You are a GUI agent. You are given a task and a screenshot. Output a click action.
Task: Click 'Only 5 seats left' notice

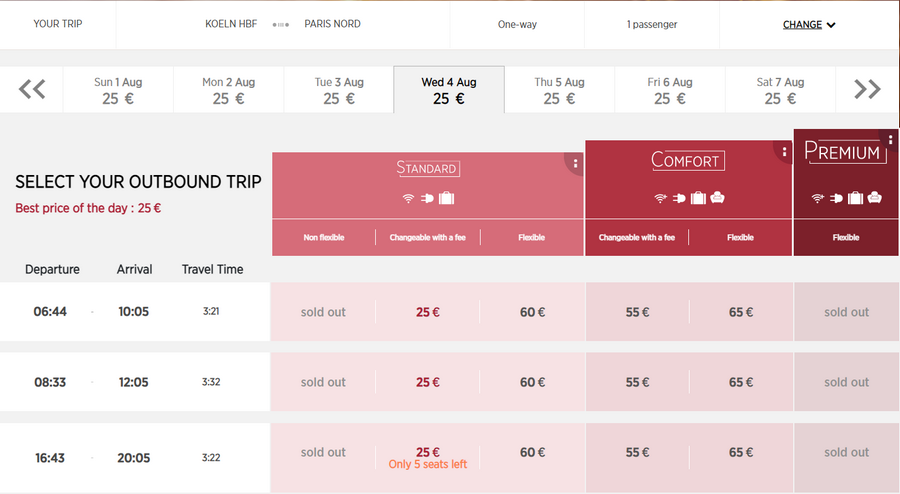point(428,464)
